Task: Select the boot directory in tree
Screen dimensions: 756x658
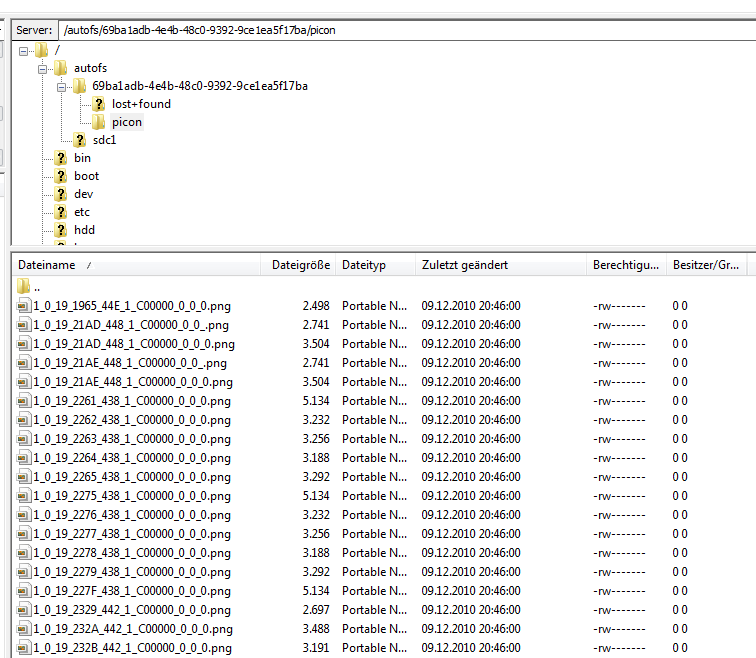Action: 86,176
